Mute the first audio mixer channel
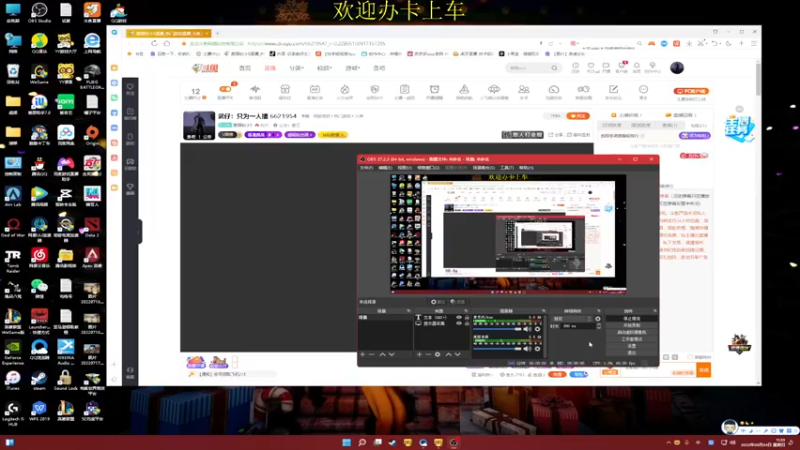This screenshot has height=450, width=800. coord(528,329)
